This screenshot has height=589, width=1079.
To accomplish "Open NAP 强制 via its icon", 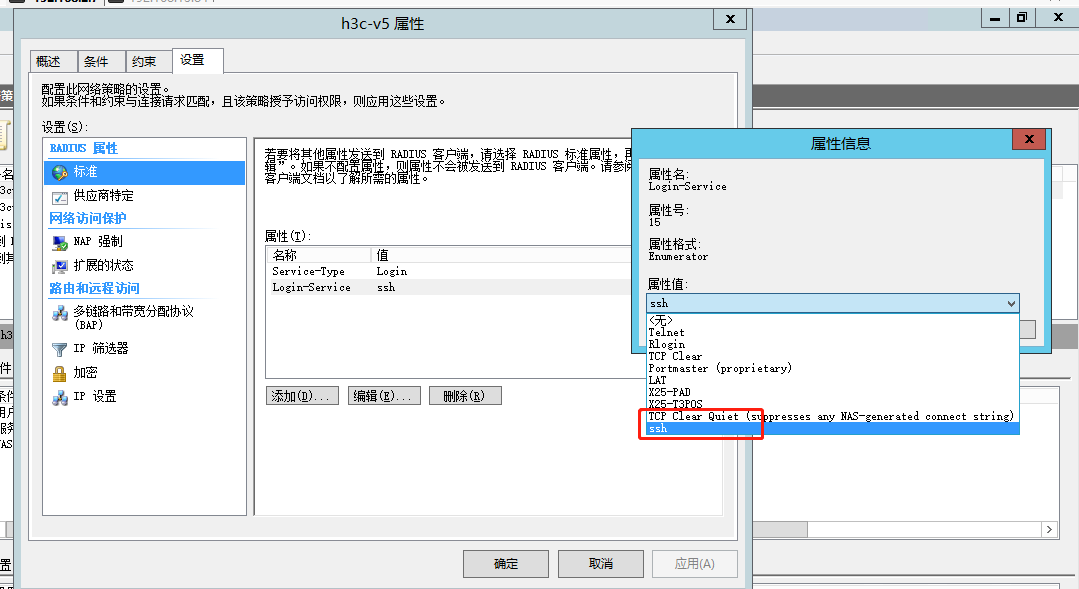I will pos(59,242).
